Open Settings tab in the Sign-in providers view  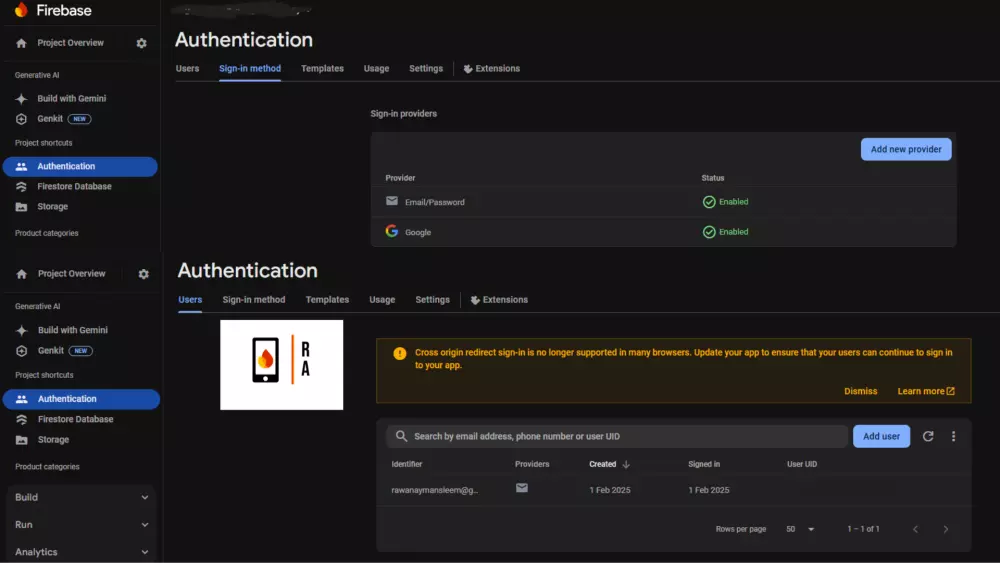(426, 68)
